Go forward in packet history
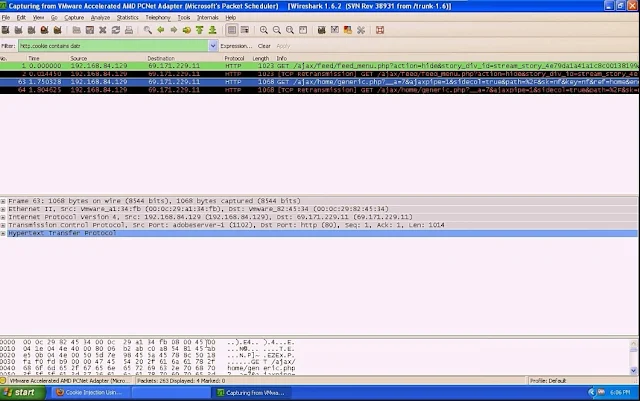Viewport: 640px width, 401px height. coord(174,30)
